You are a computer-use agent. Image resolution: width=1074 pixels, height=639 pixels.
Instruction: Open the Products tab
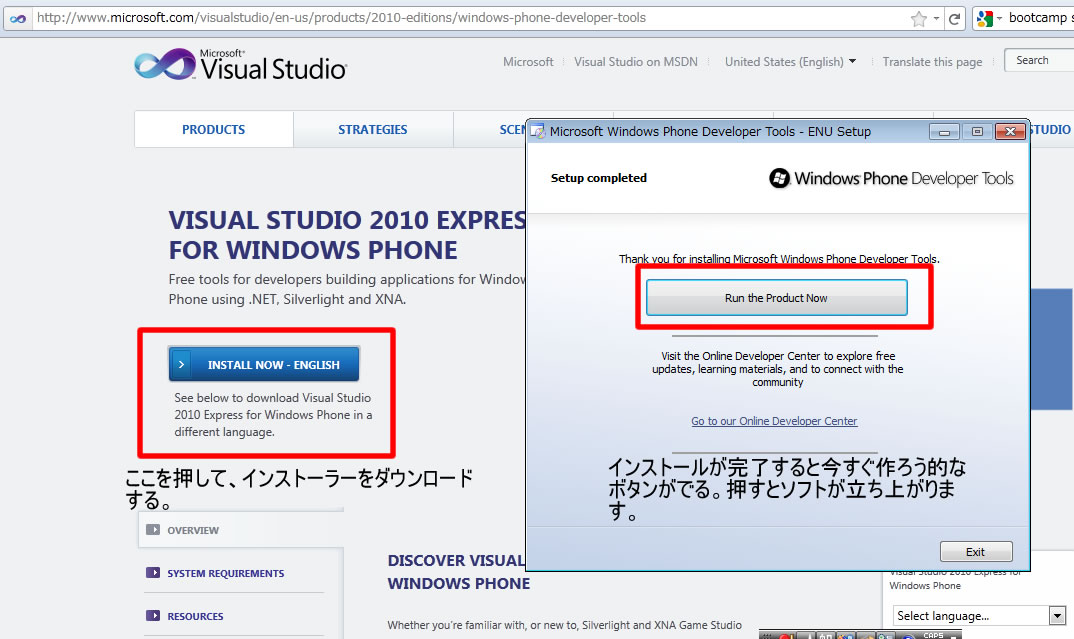coord(214,129)
